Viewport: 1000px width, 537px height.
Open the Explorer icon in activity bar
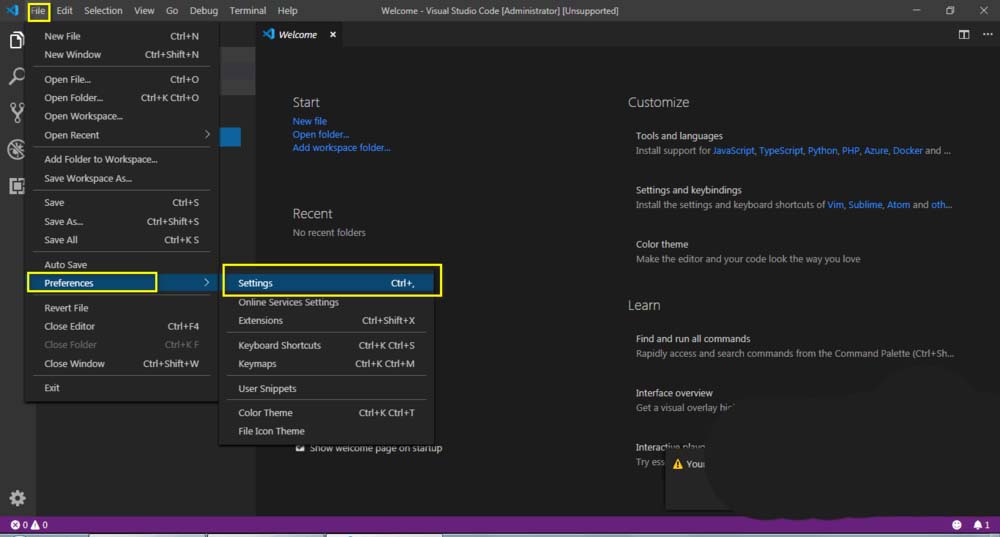click(x=16, y=41)
